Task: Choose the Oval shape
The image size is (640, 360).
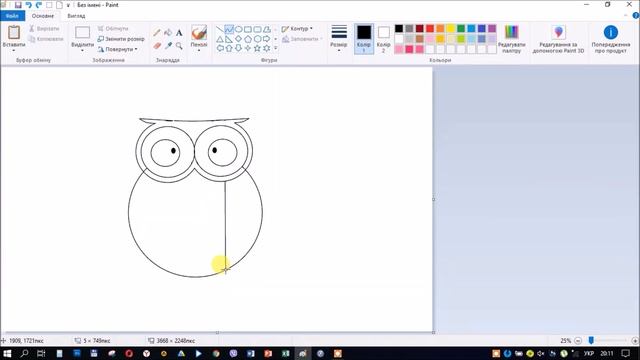Action: pos(238,29)
